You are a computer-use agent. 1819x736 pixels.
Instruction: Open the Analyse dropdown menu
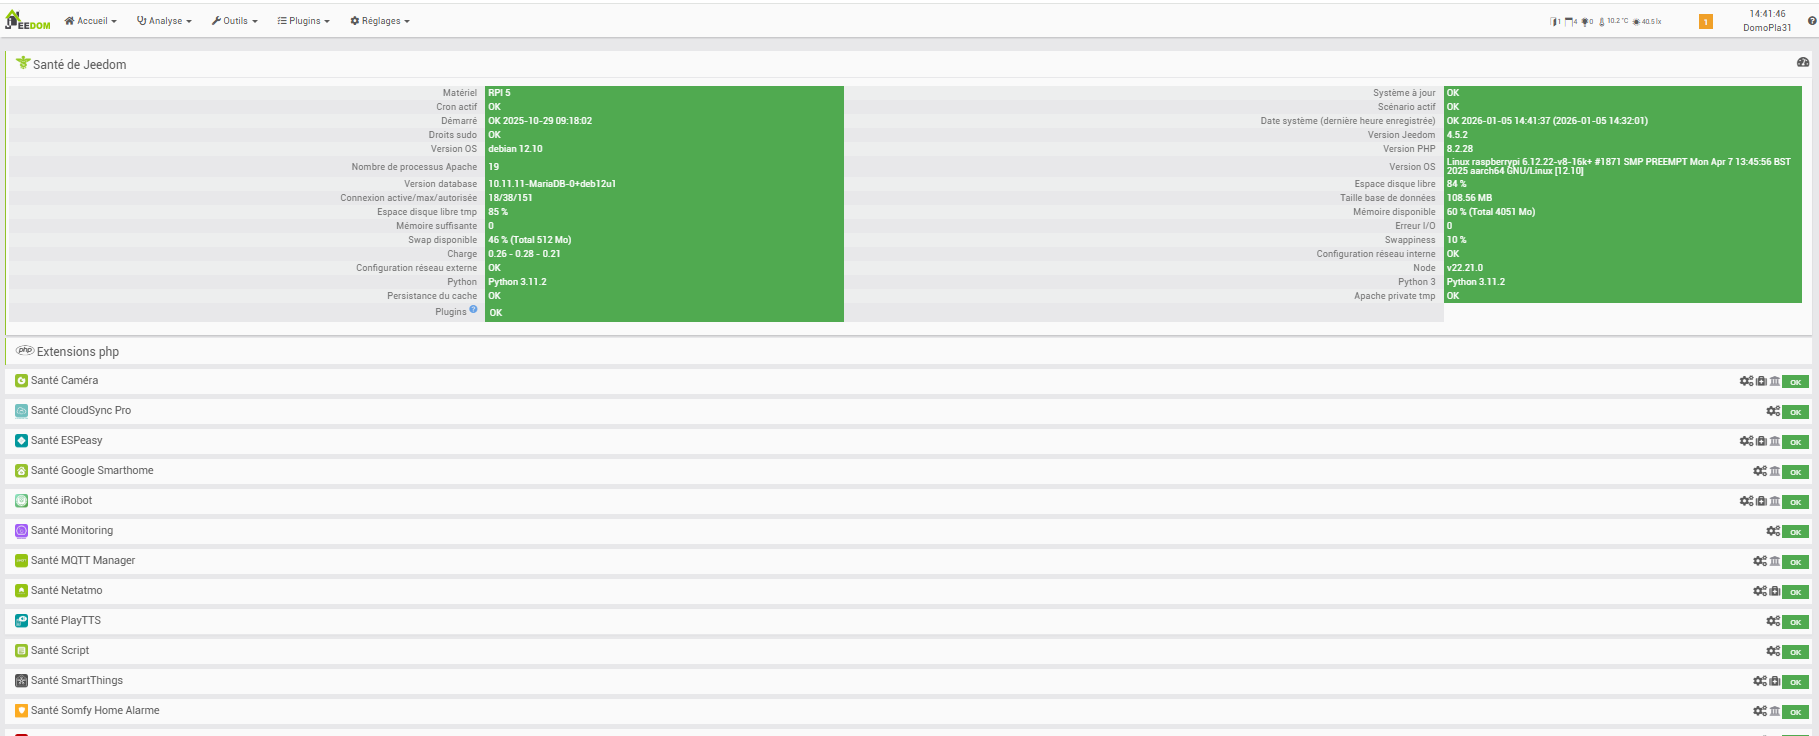tap(164, 21)
